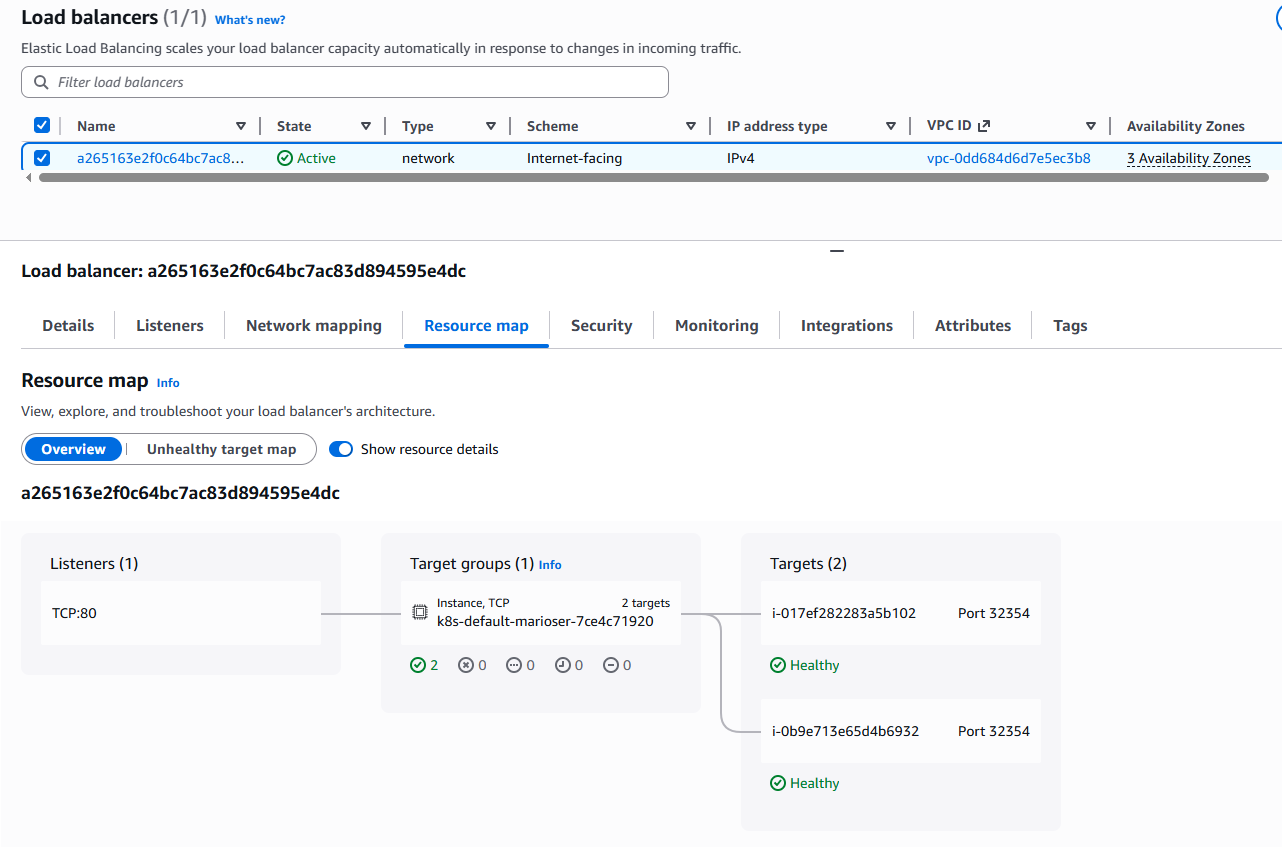Click the healthy targets count icon
Screen dimensions: 1282x852
coord(418,665)
